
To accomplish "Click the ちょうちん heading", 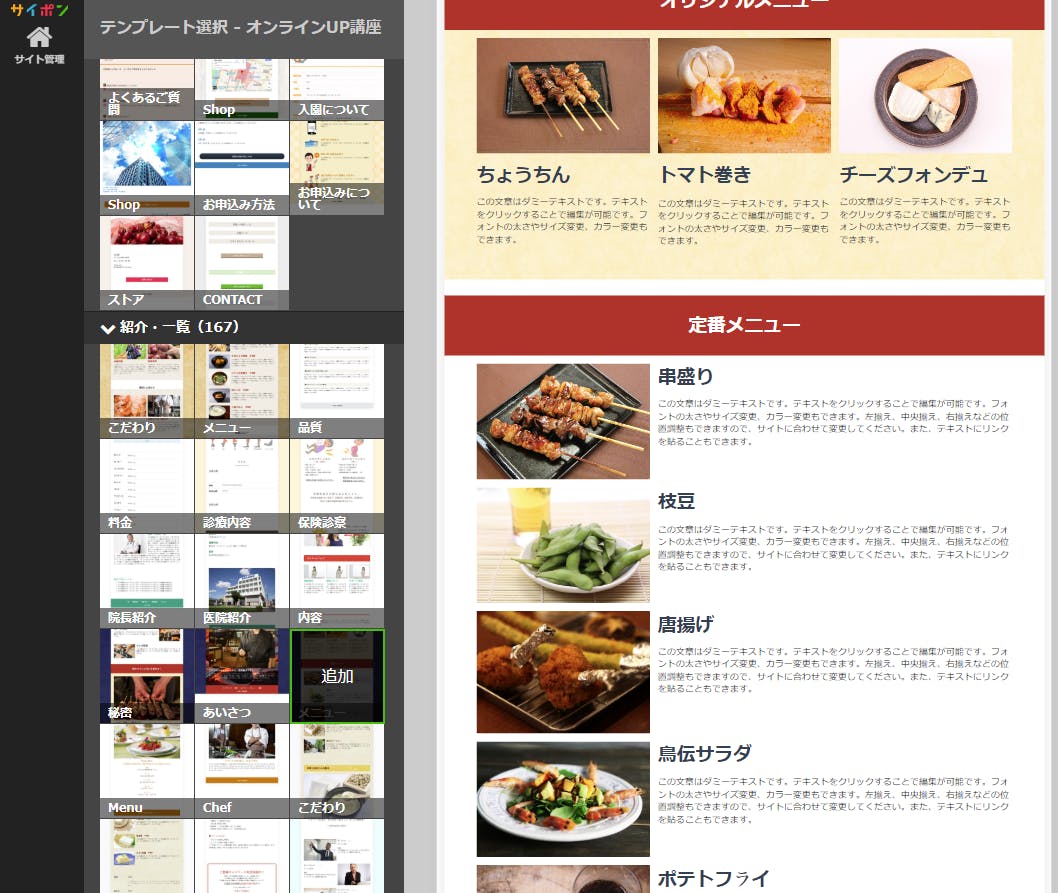I will [x=524, y=175].
